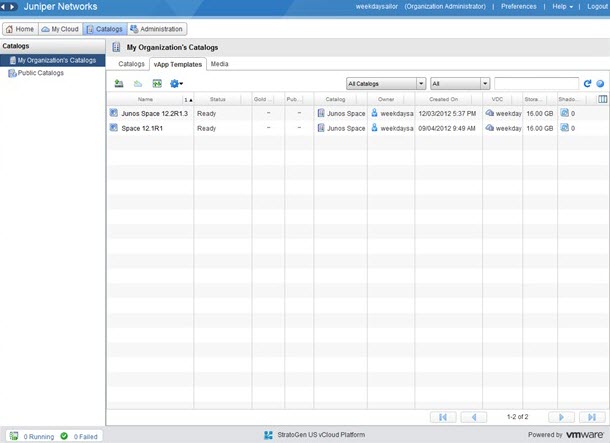Sort by the Status column header

[x=217, y=99]
